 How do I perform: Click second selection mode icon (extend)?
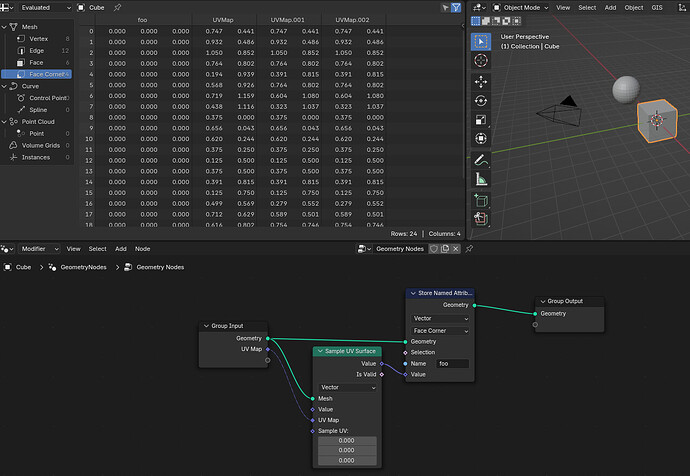tap(486, 21)
